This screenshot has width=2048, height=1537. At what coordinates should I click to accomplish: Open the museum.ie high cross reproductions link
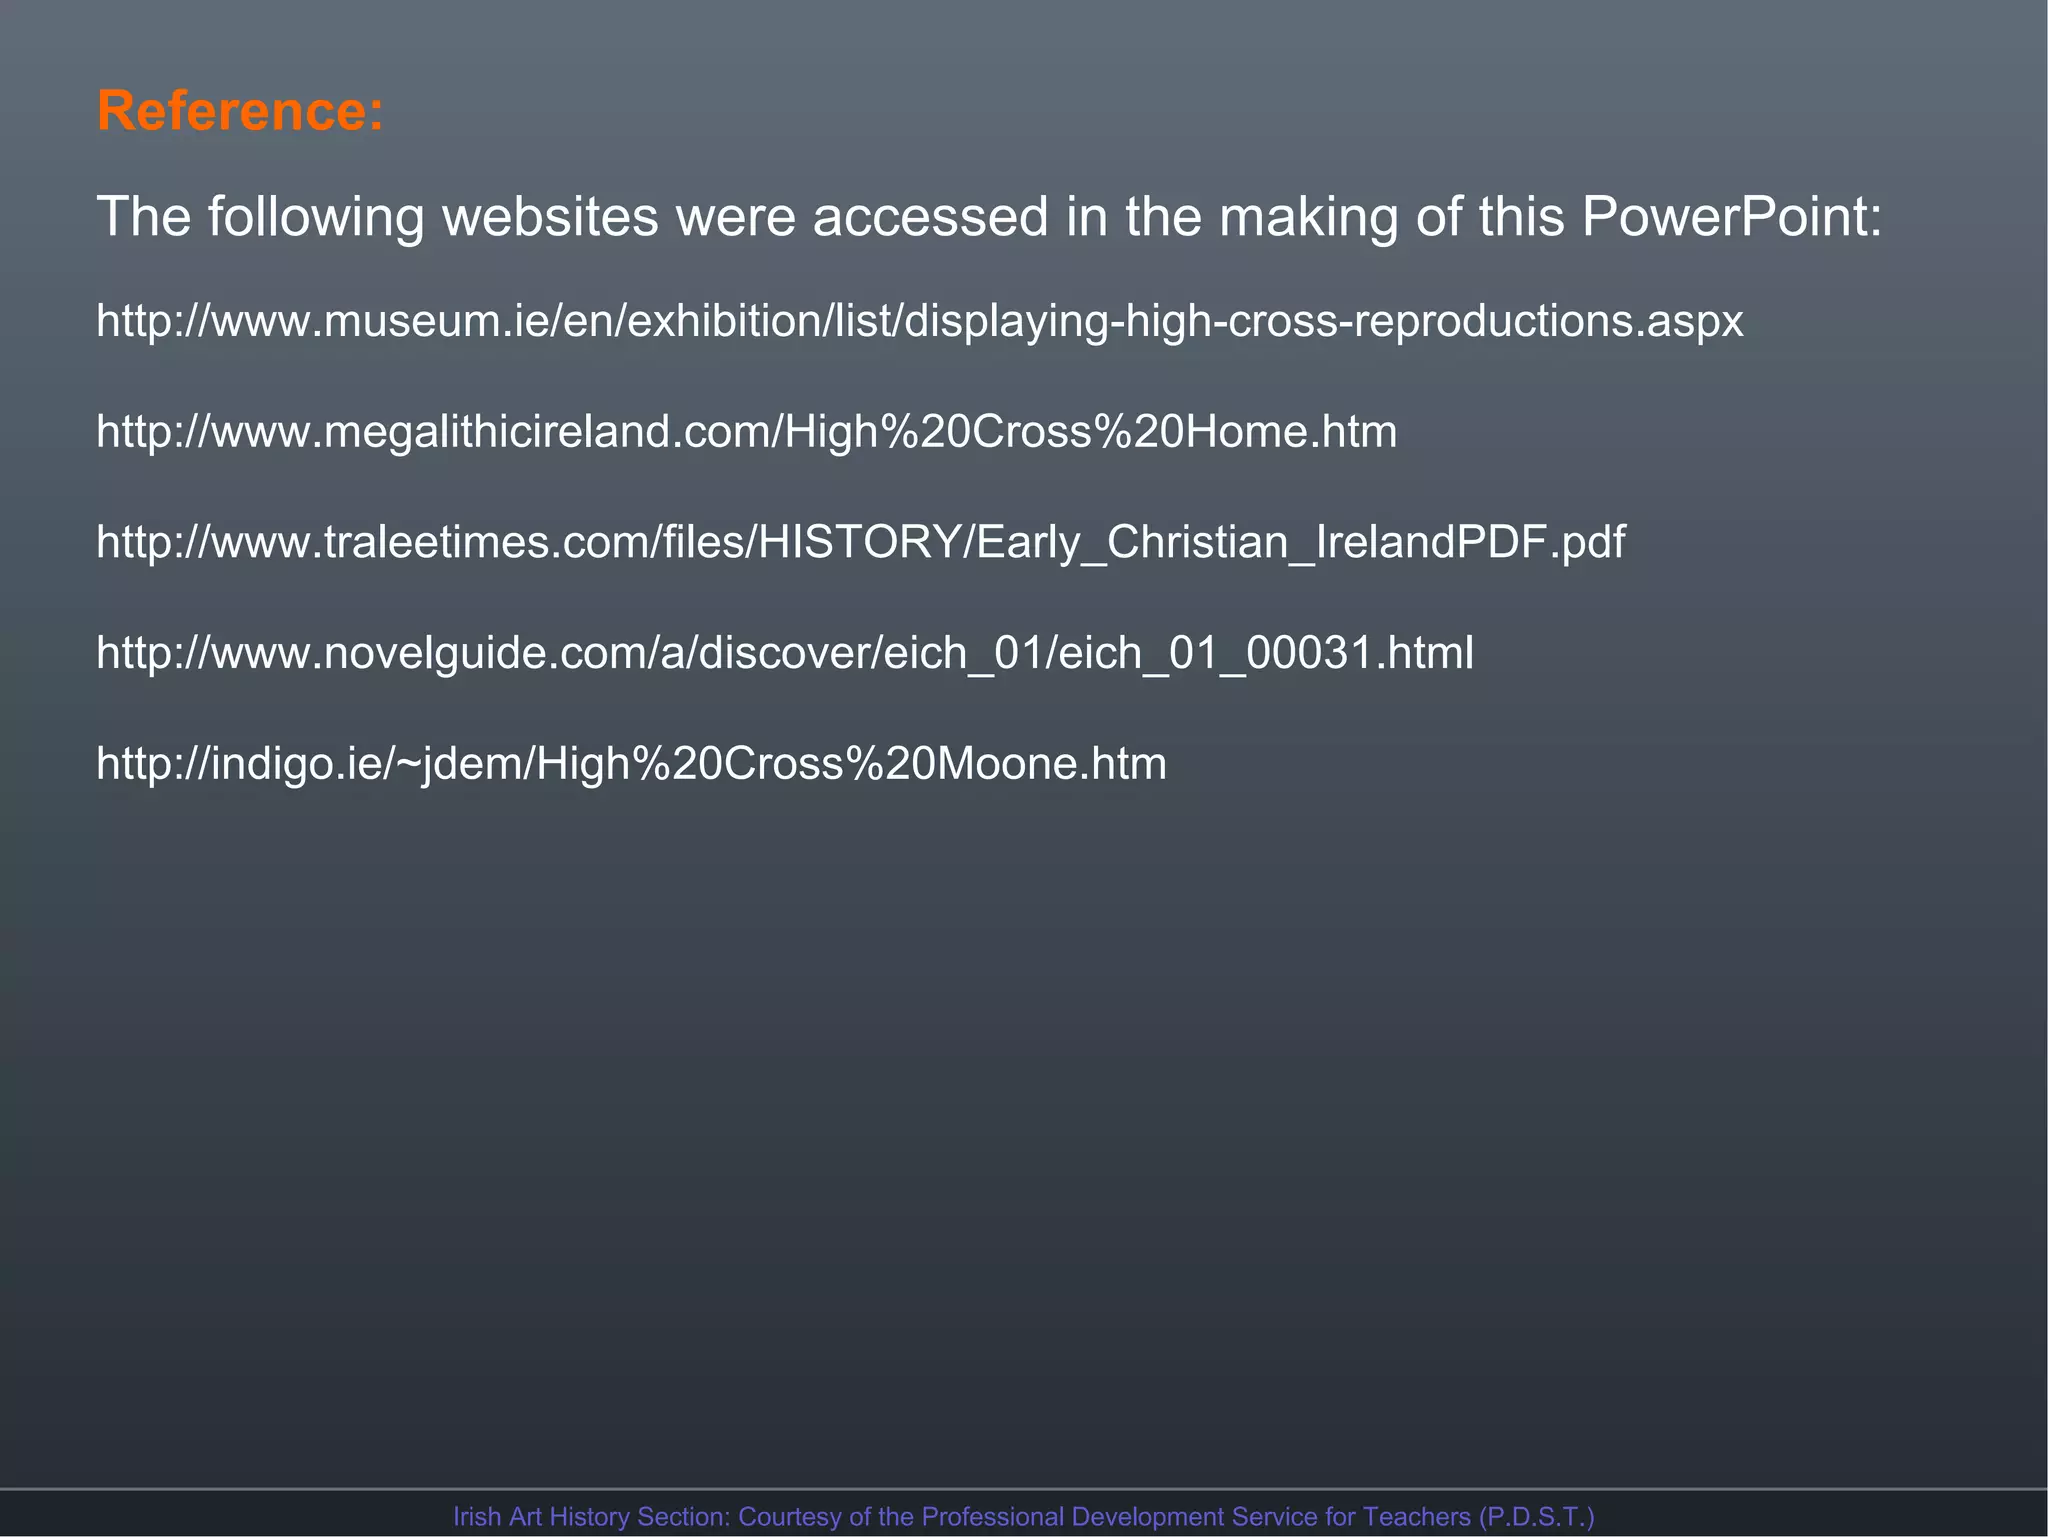920,322
